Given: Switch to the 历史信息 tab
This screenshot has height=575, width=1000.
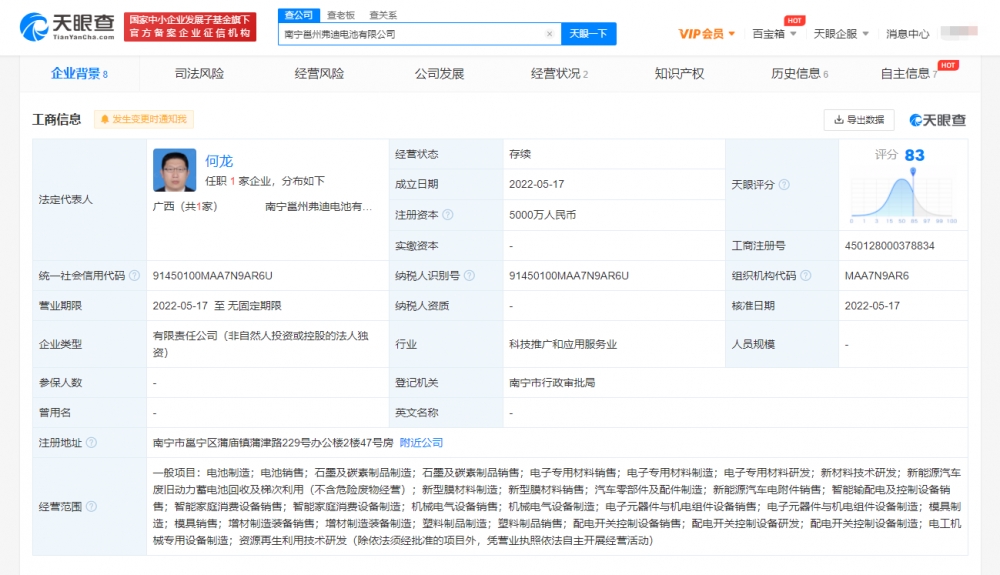Looking at the screenshot, I should click(799, 74).
